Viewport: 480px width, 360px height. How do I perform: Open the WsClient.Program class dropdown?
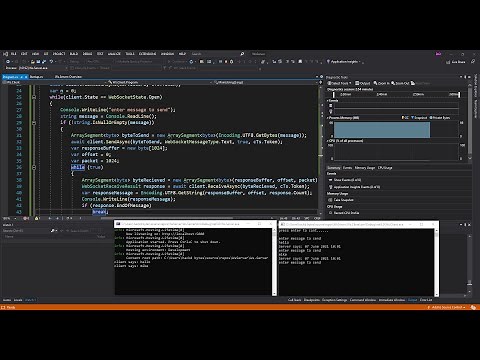(160, 82)
